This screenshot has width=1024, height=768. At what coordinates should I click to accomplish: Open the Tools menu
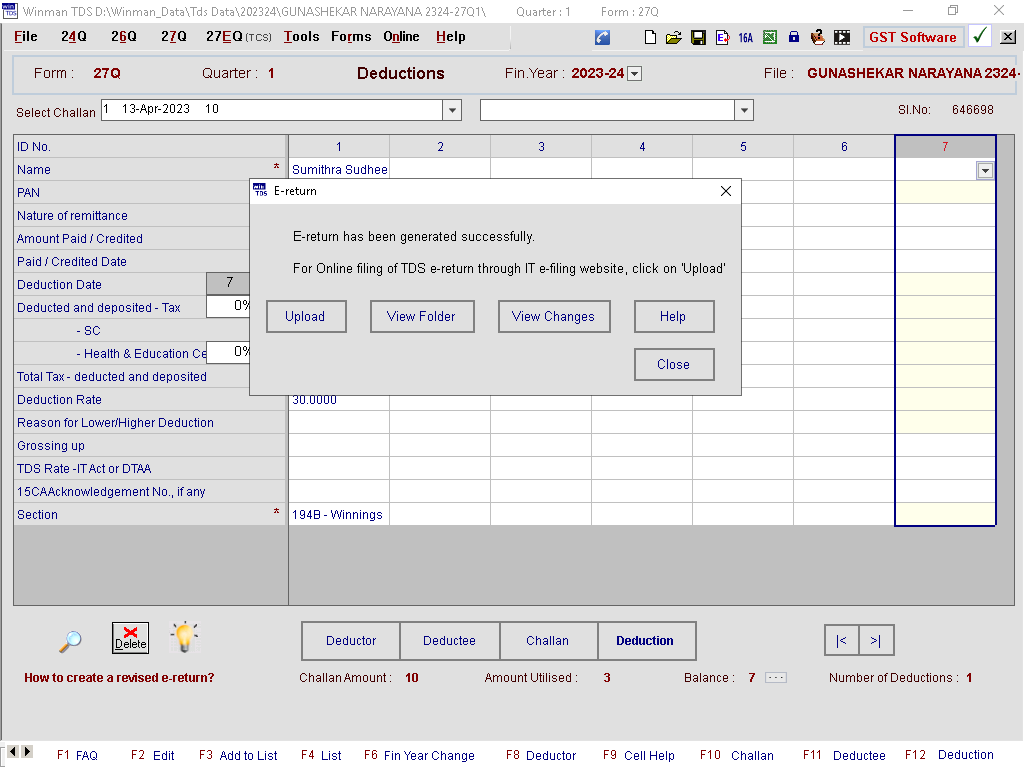tap(301, 37)
